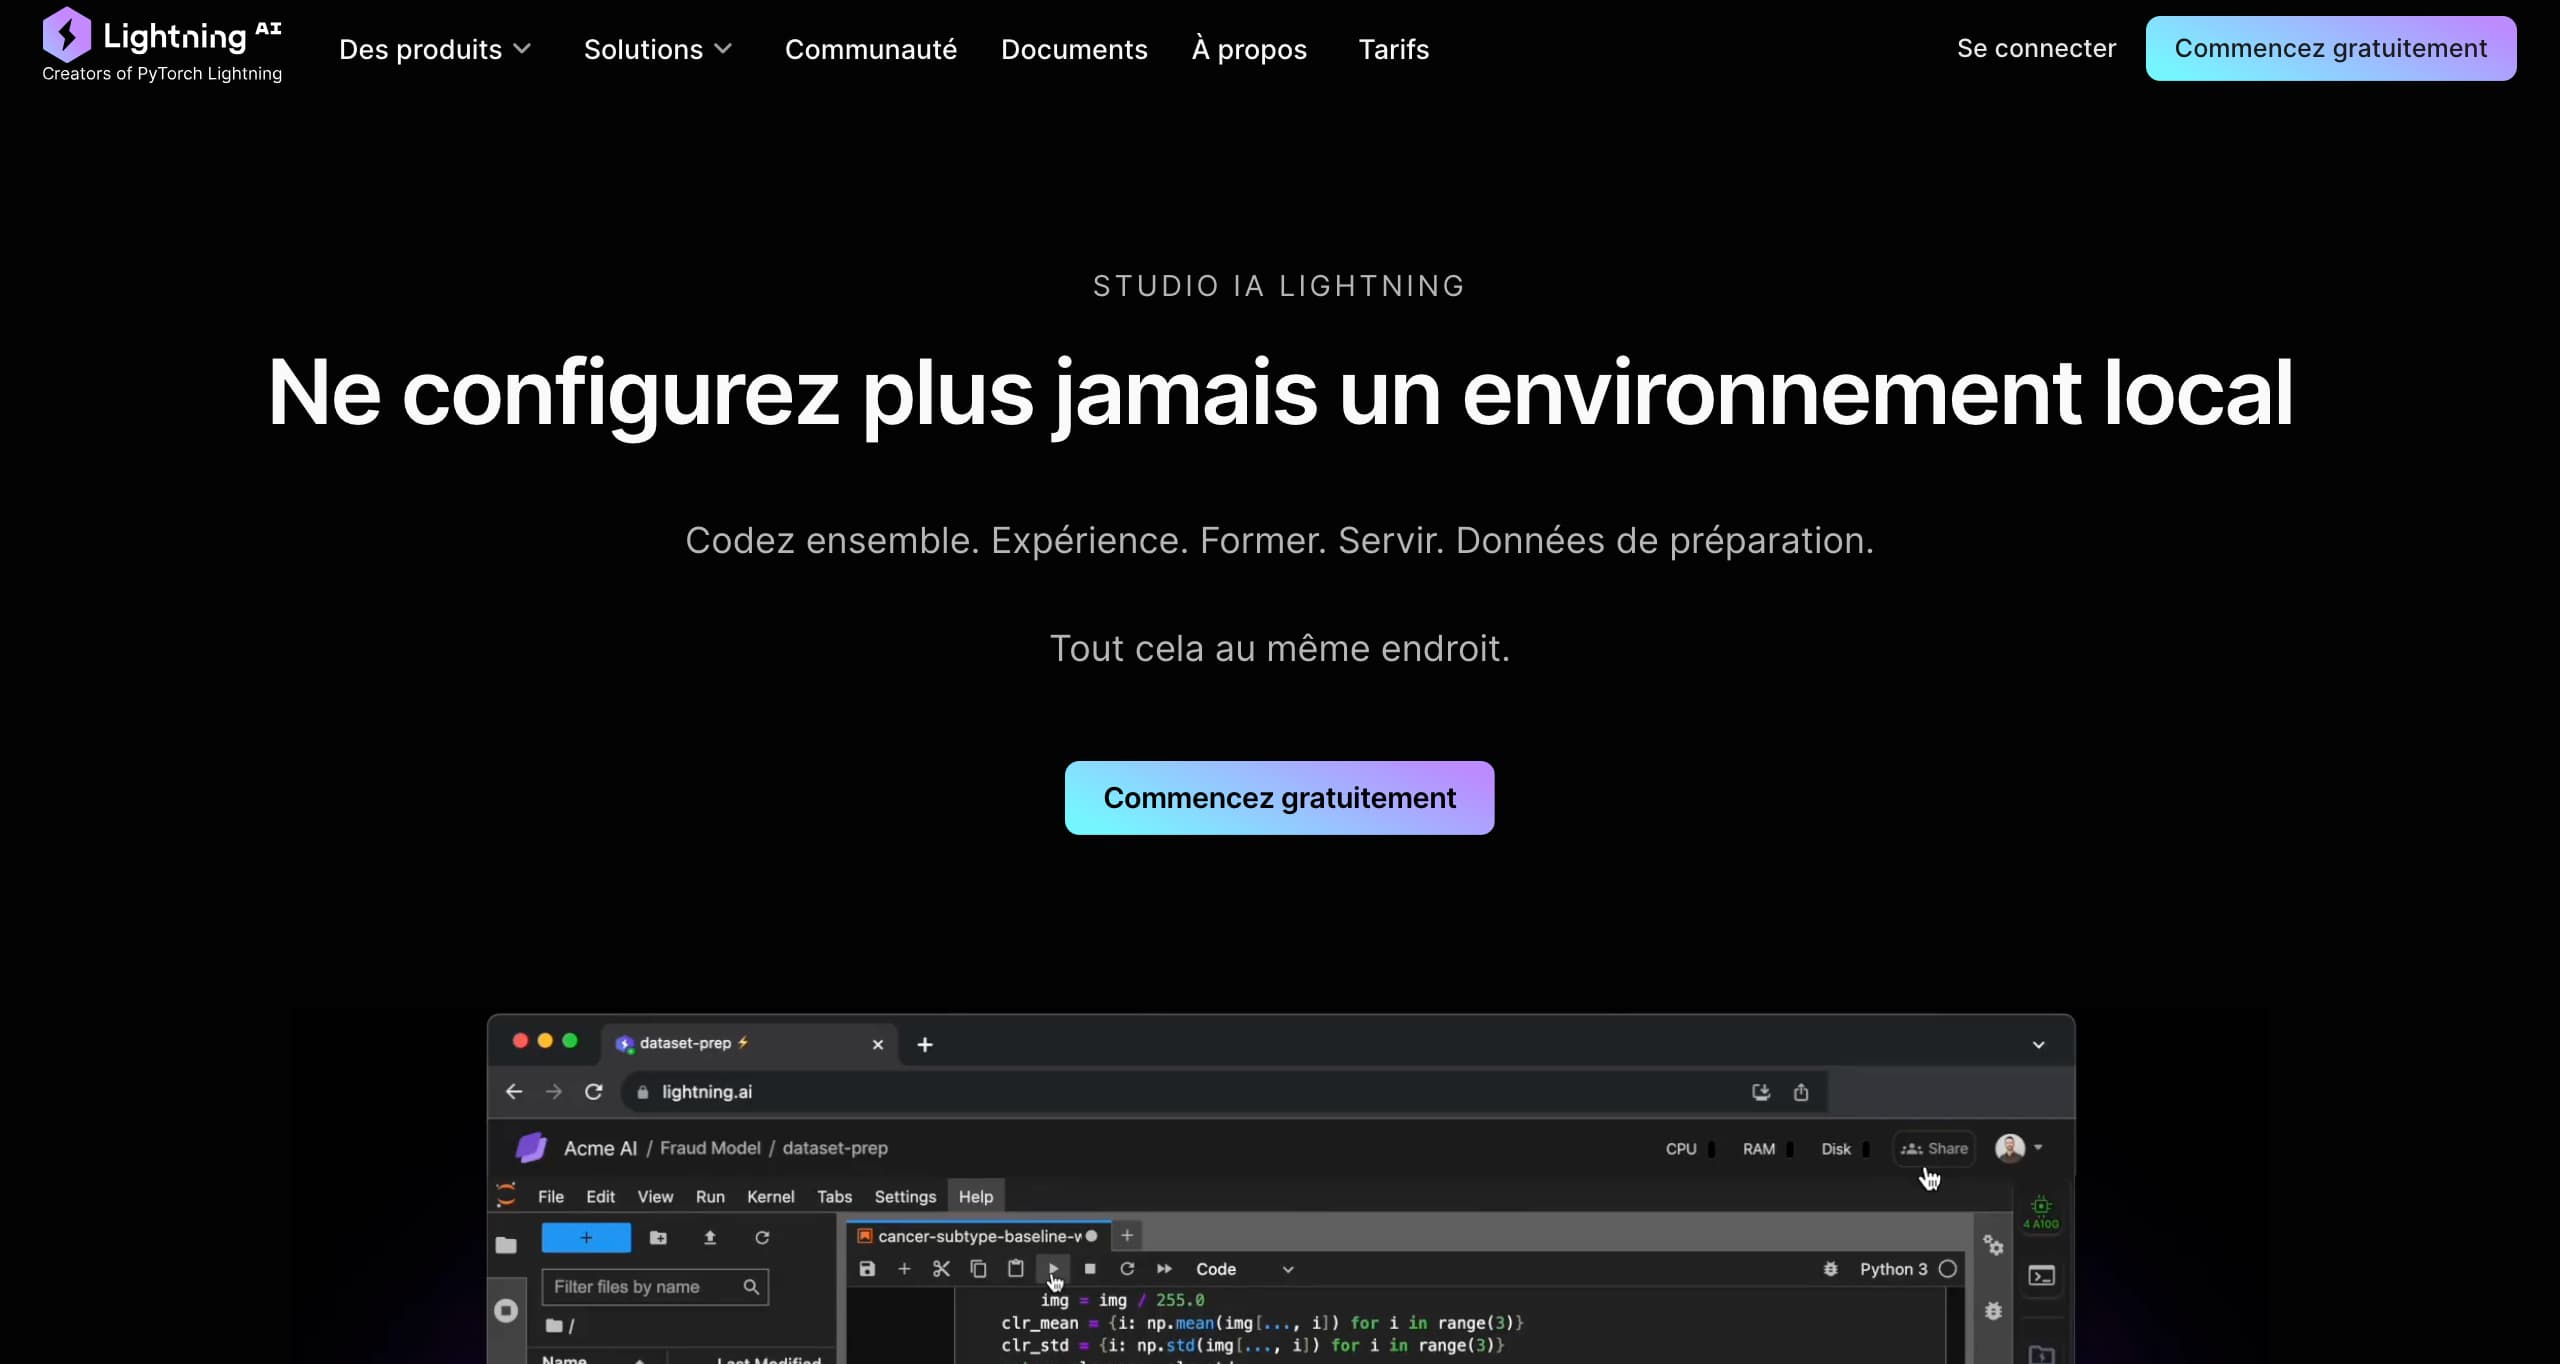Open a new browser tab in demo window
2560x1364 pixels.
point(925,1044)
